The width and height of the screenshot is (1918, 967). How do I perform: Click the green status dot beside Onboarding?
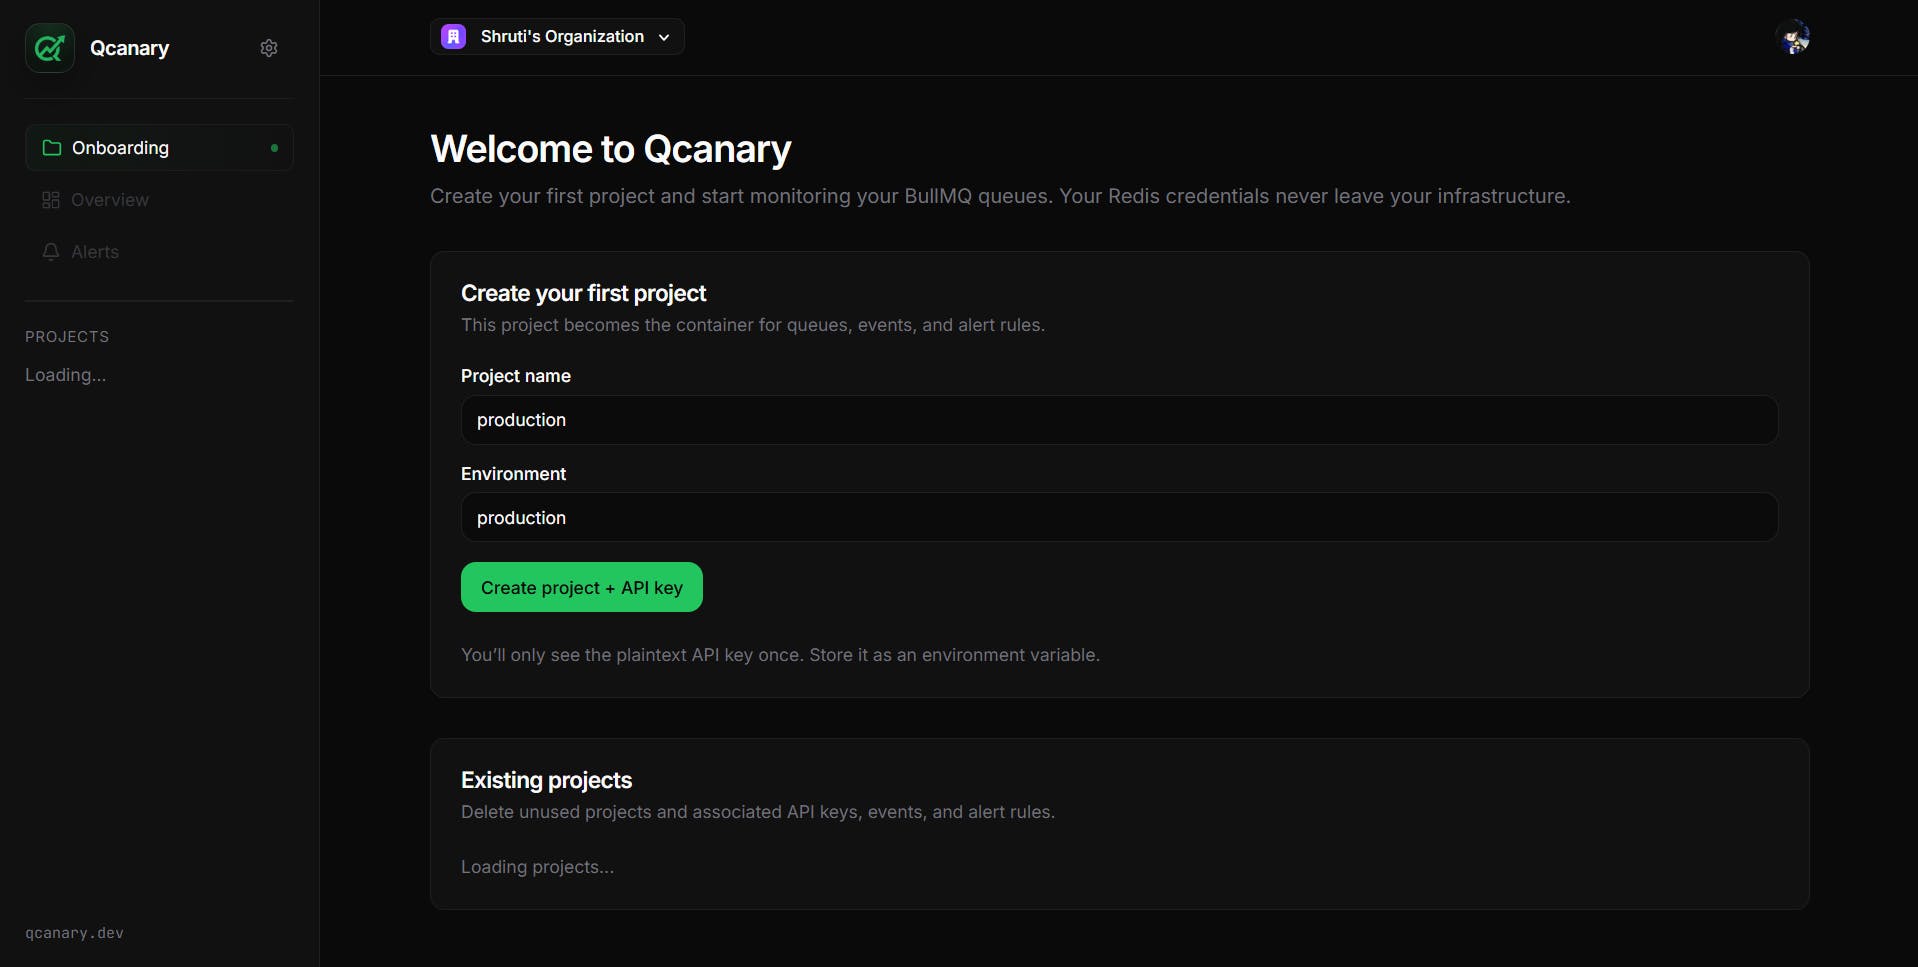pos(274,148)
